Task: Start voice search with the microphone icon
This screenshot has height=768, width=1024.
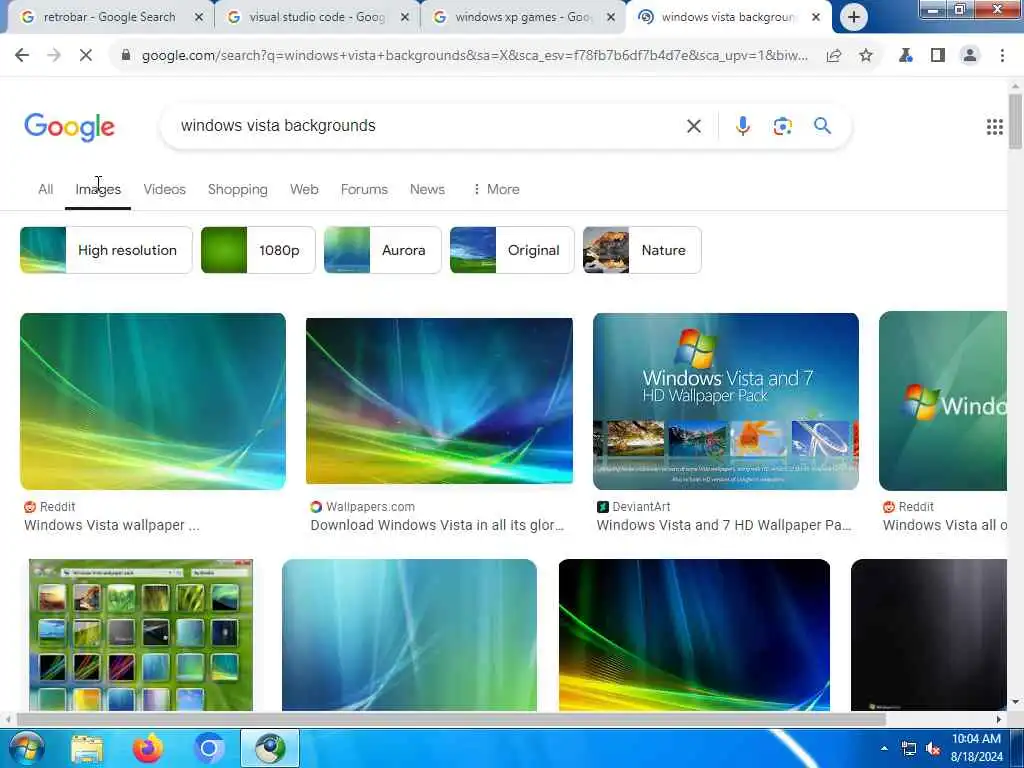Action: click(743, 126)
